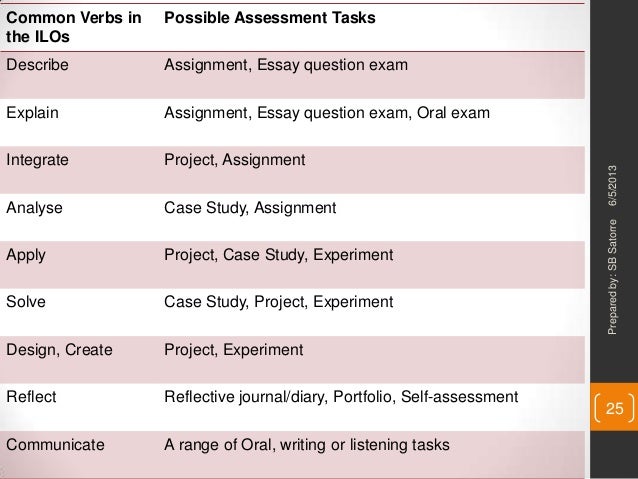Select the 'Communicate' verb cell

click(55, 444)
